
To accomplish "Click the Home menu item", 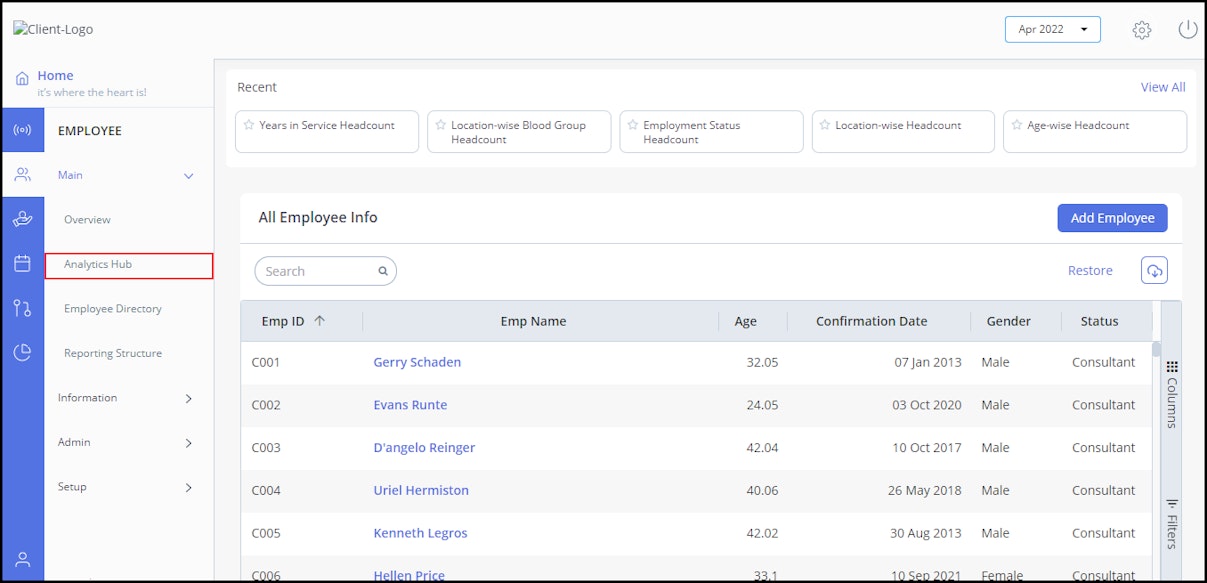I will tap(55, 75).
